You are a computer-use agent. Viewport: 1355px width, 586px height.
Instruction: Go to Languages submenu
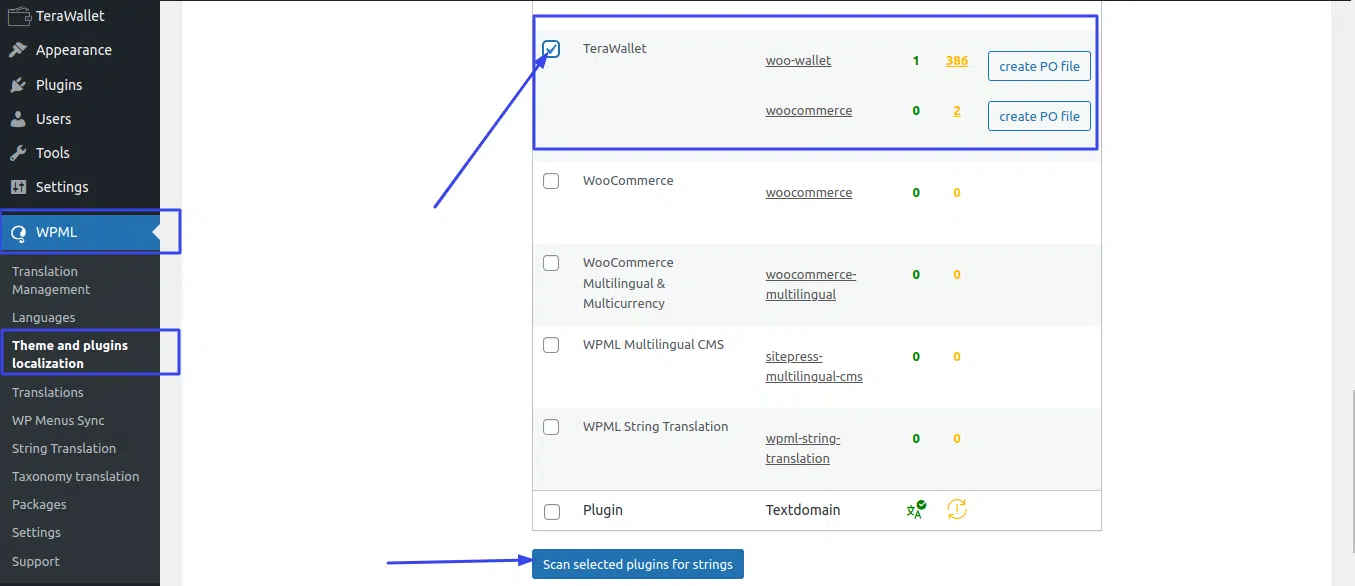pos(43,317)
